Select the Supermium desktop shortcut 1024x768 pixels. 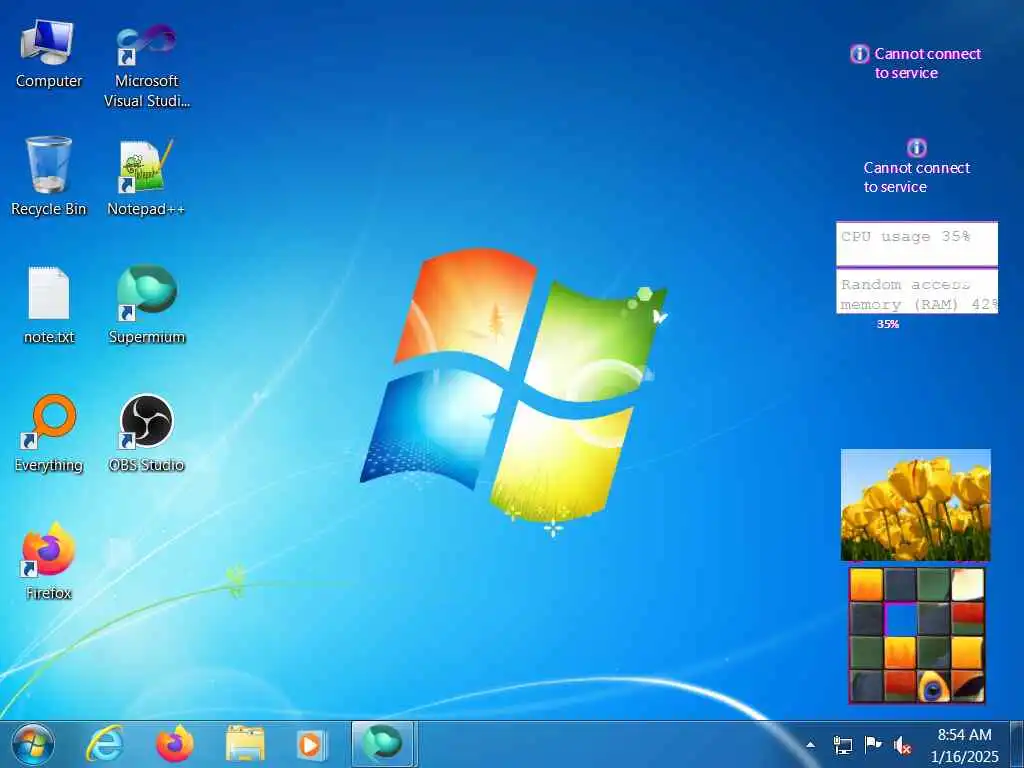146,304
